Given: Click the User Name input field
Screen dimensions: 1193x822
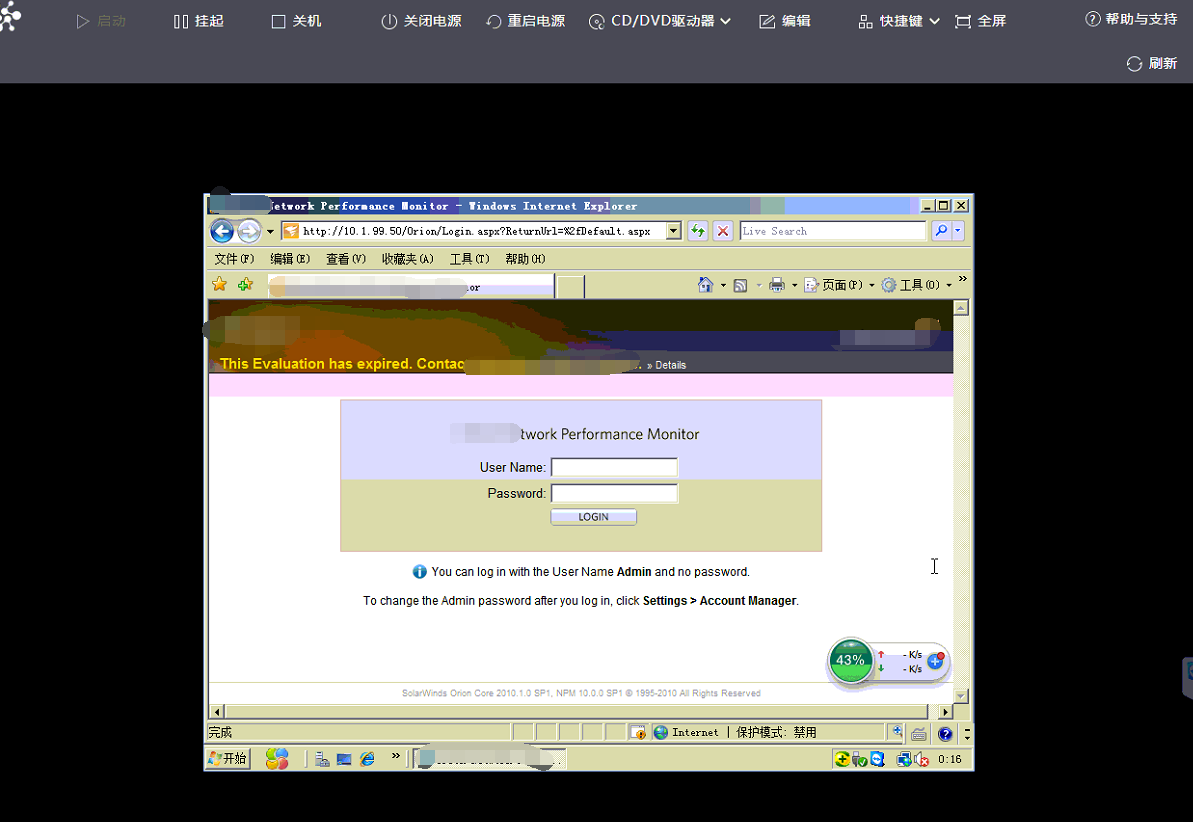Looking at the screenshot, I should (x=614, y=467).
